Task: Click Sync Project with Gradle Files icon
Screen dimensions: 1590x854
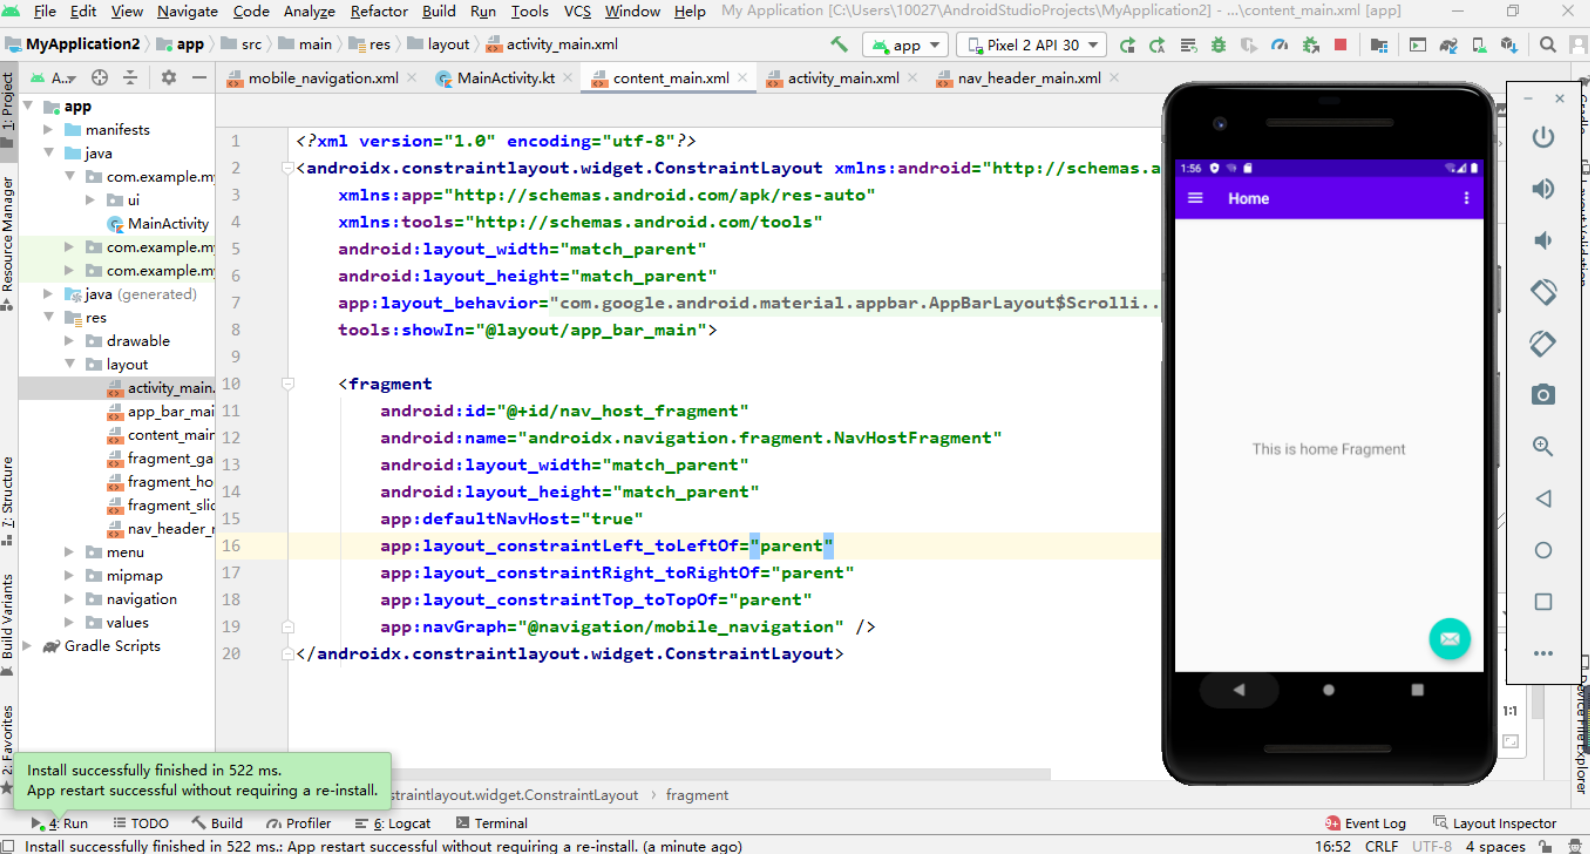Action: coord(1448,45)
